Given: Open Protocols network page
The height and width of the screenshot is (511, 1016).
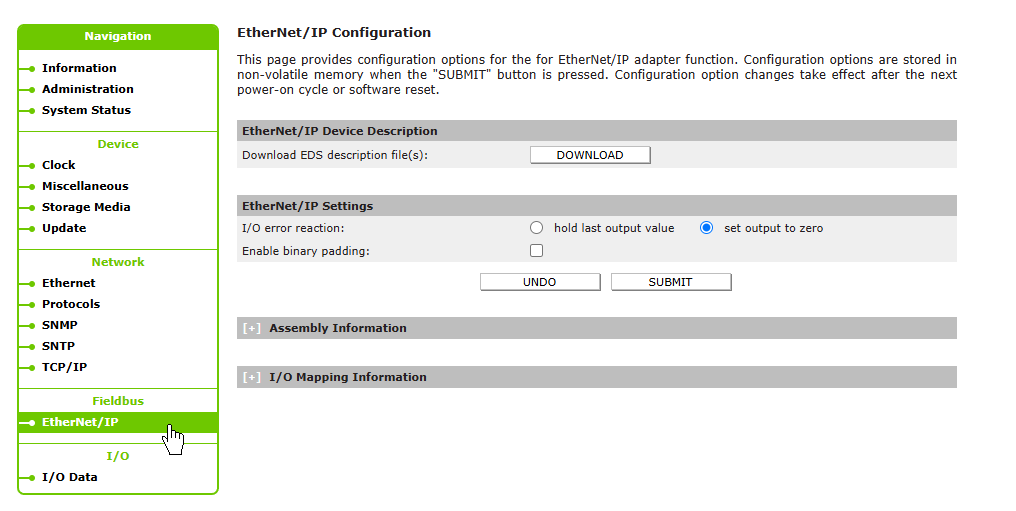Looking at the screenshot, I should [x=71, y=304].
